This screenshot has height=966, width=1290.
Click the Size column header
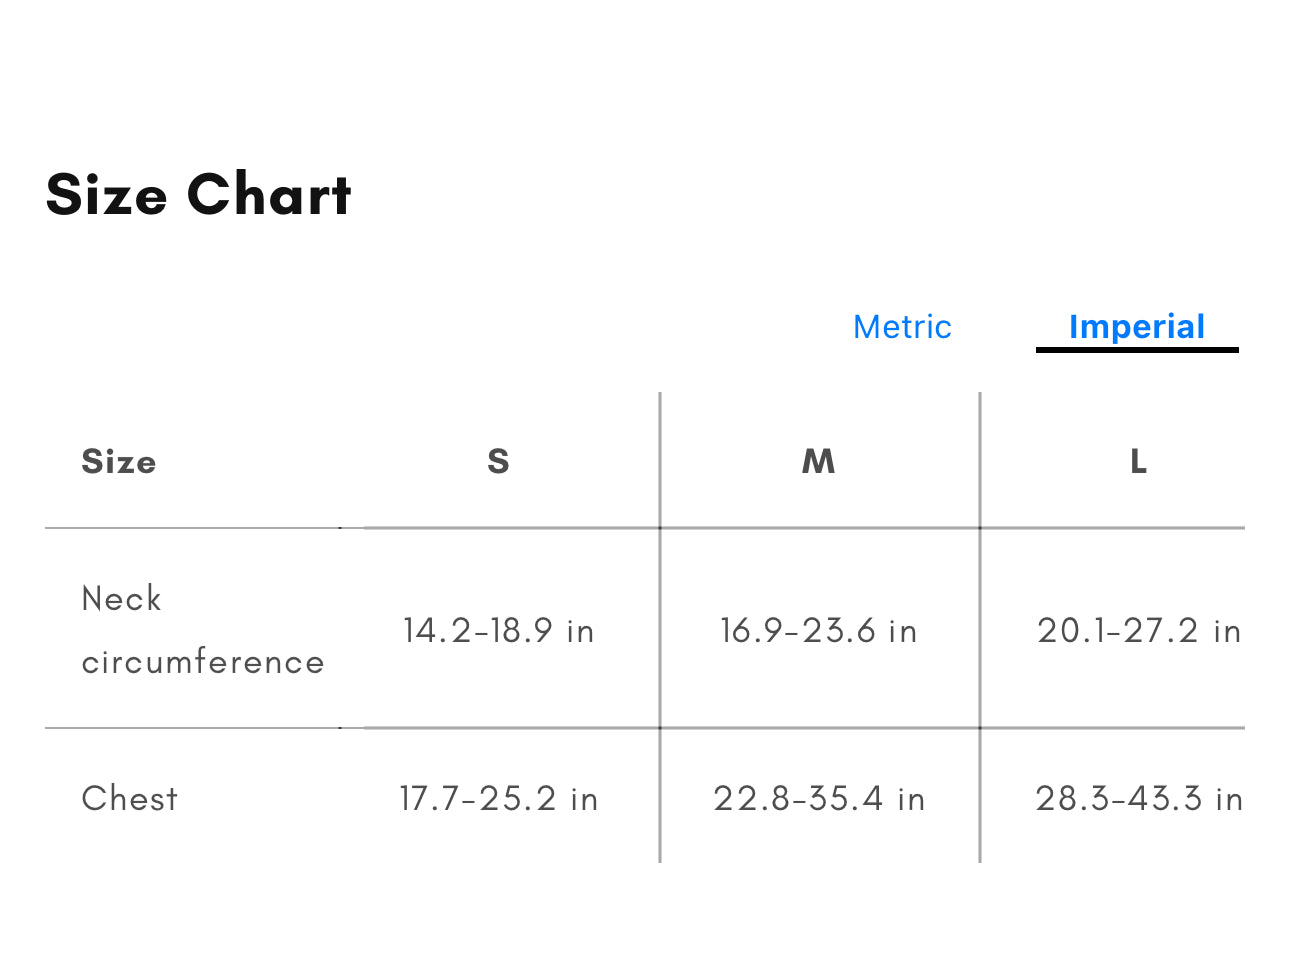tap(119, 462)
